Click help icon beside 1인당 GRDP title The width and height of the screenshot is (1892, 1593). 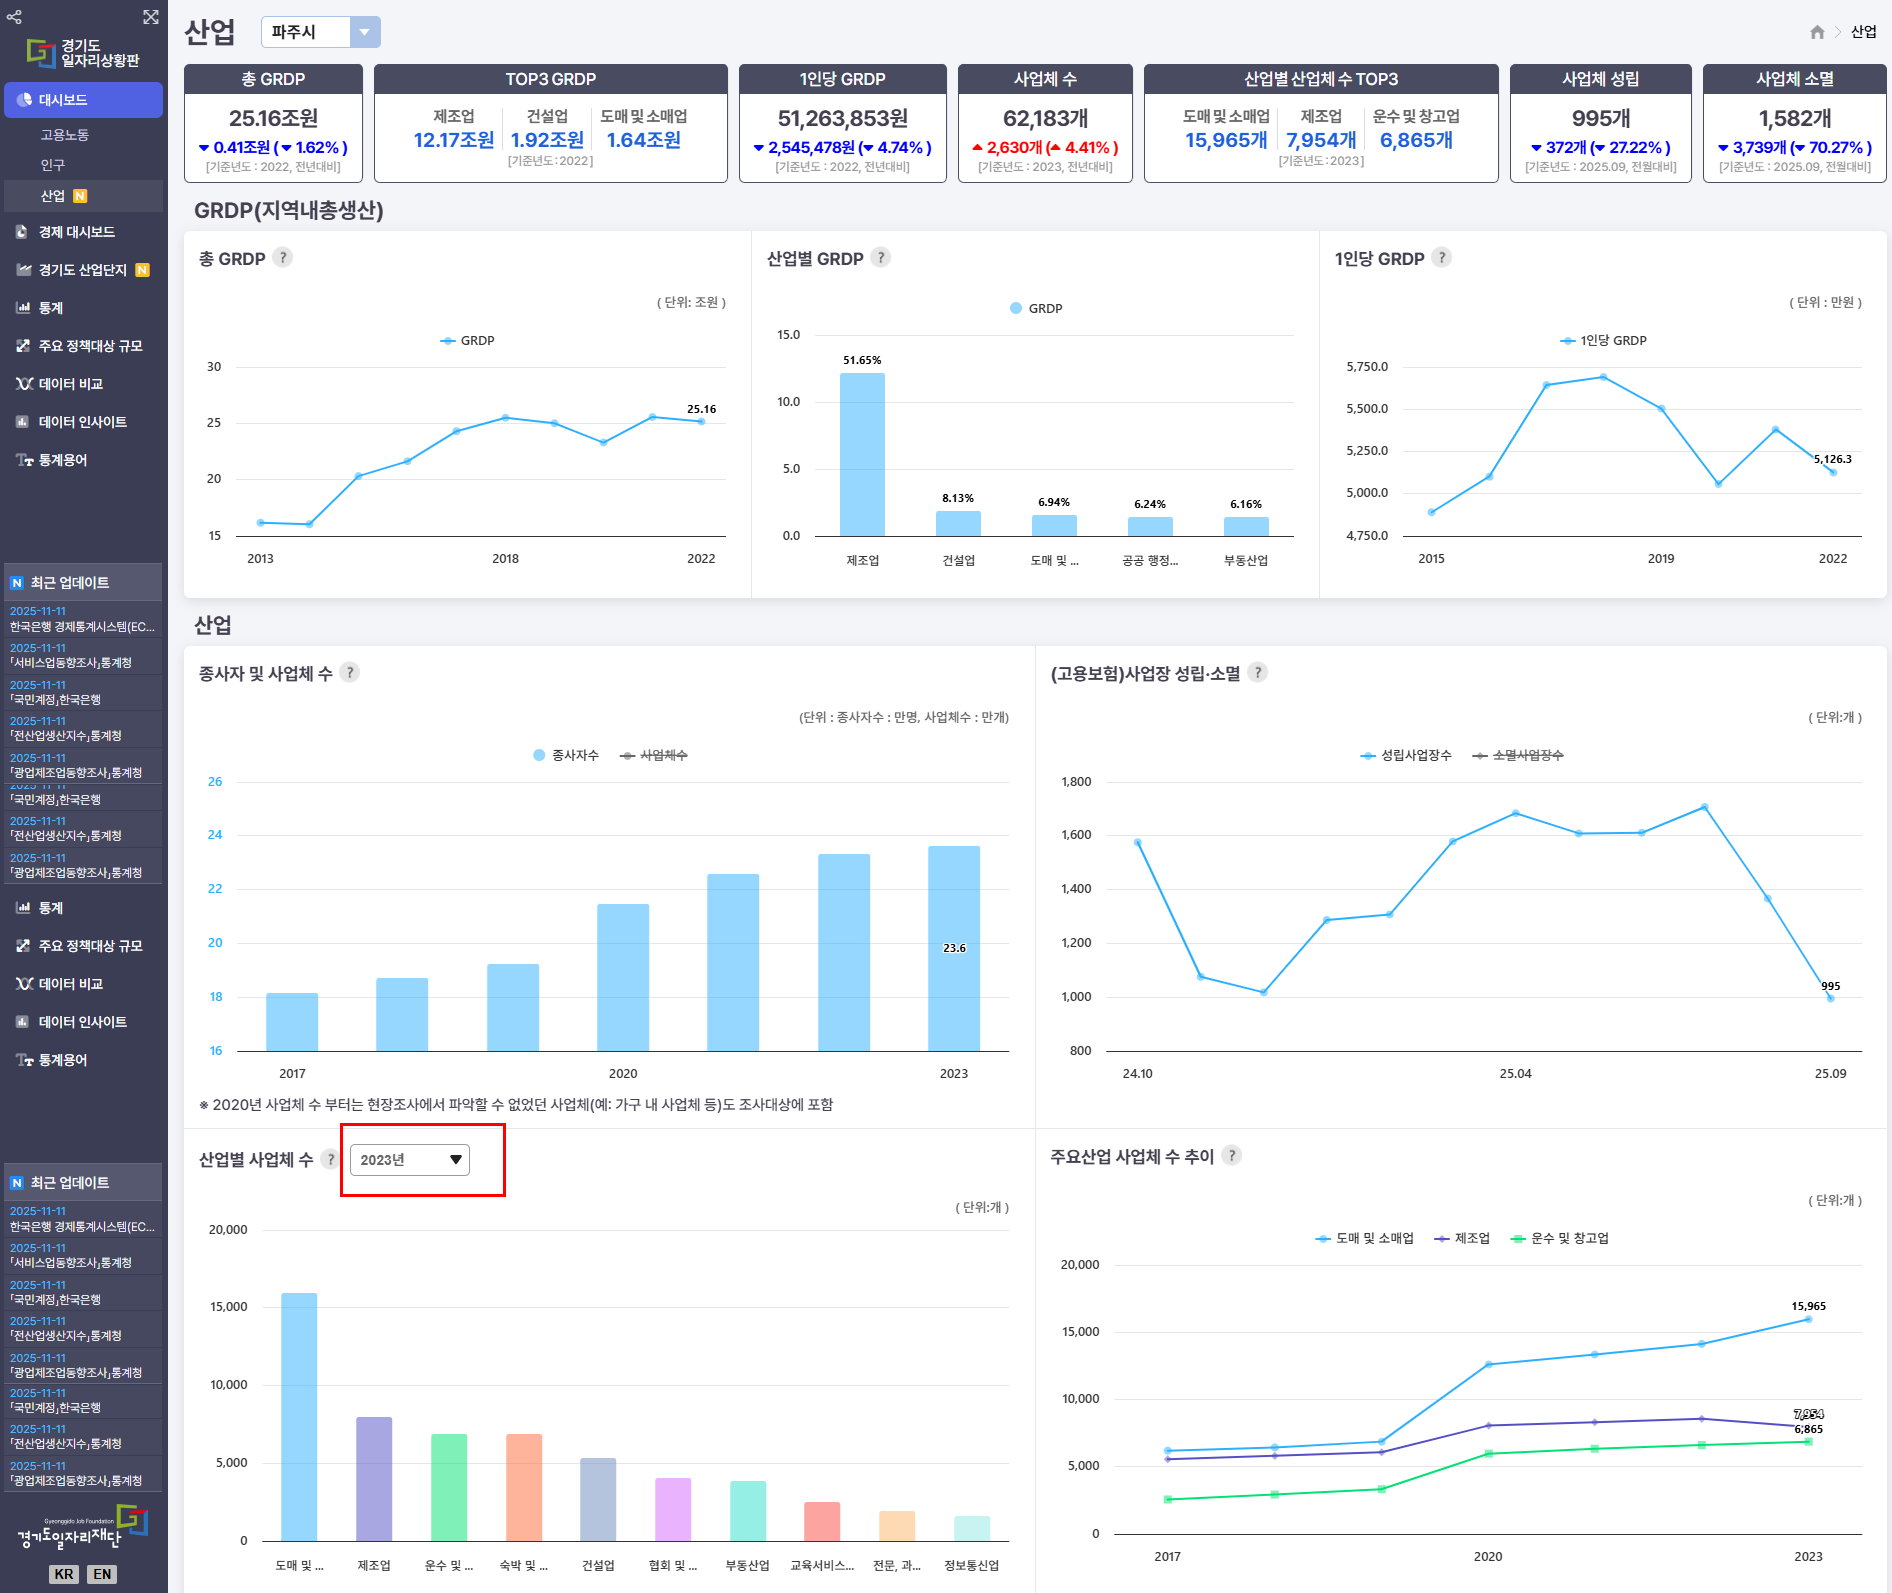(1441, 258)
